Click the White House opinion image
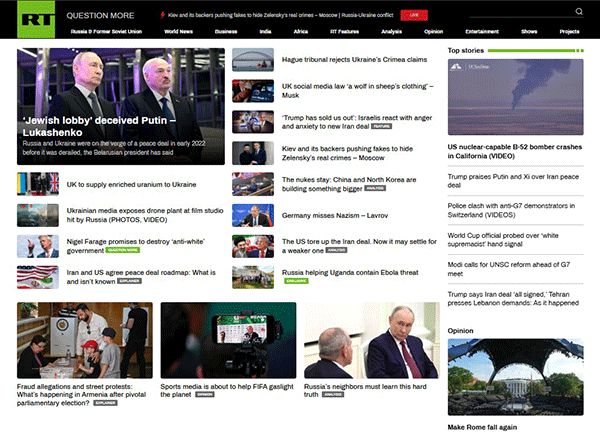600x432 pixels. [515, 377]
